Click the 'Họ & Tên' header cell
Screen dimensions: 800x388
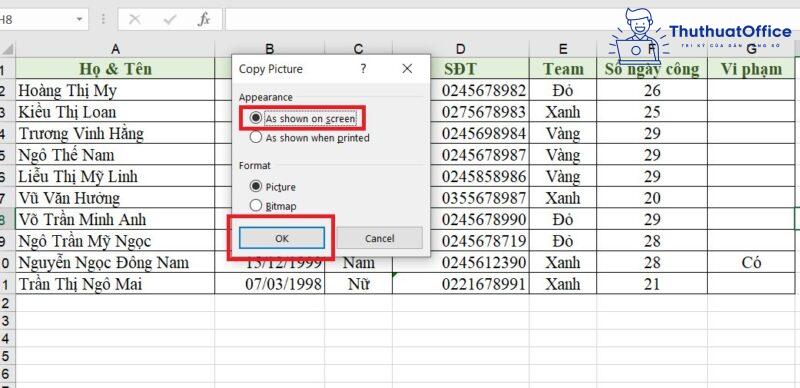click(x=115, y=68)
